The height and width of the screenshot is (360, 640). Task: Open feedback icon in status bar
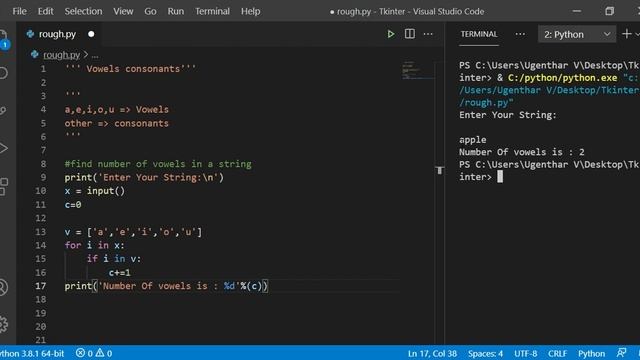click(621, 353)
